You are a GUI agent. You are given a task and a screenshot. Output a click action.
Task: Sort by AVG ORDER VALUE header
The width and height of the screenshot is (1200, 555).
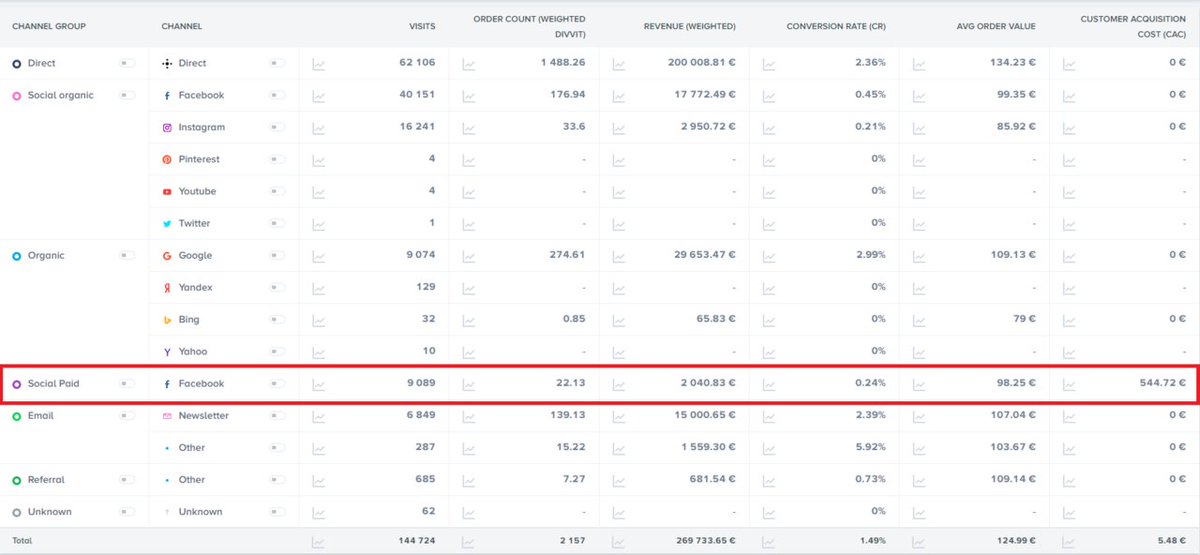tap(995, 26)
